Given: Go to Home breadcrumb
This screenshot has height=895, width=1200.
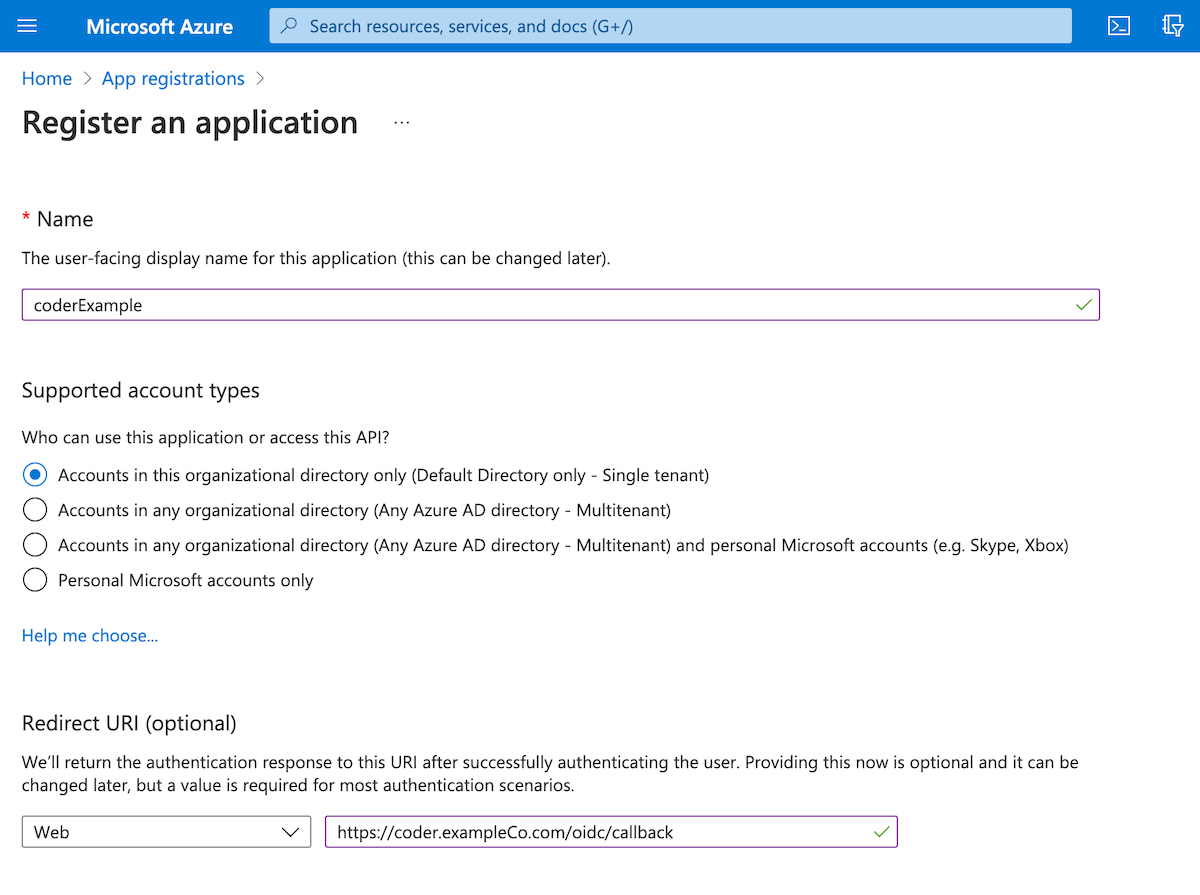Looking at the screenshot, I should [x=47, y=78].
